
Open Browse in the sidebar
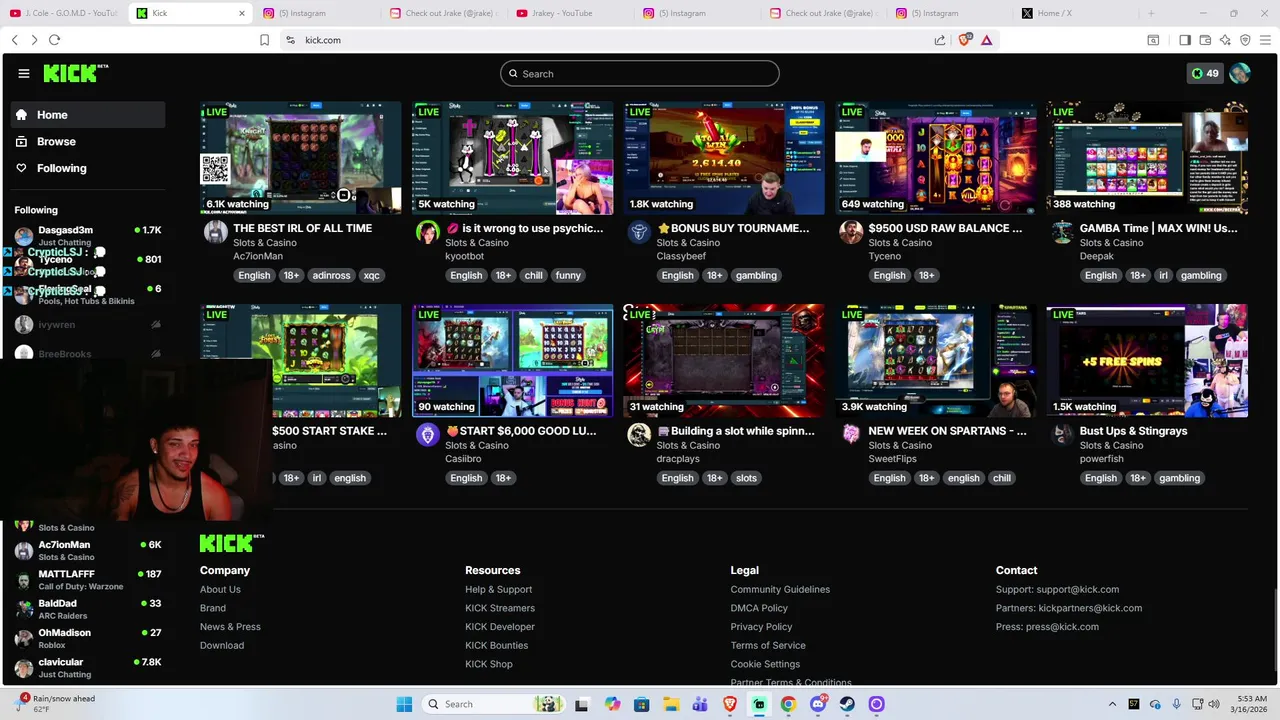click(x=88, y=142)
